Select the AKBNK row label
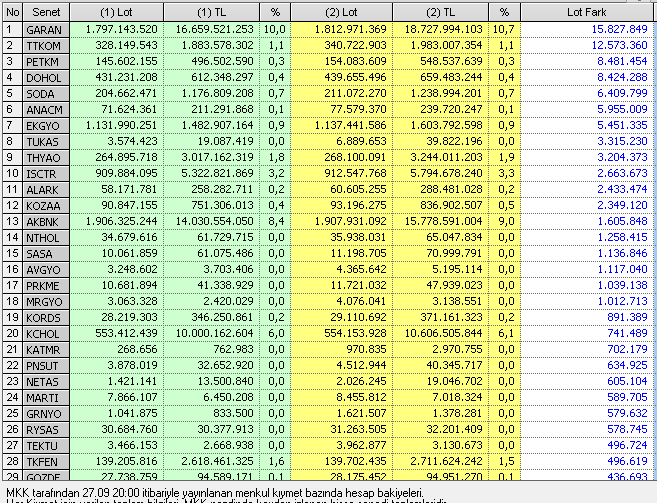This screenshot has height=503, width=657. coord(46,222)
